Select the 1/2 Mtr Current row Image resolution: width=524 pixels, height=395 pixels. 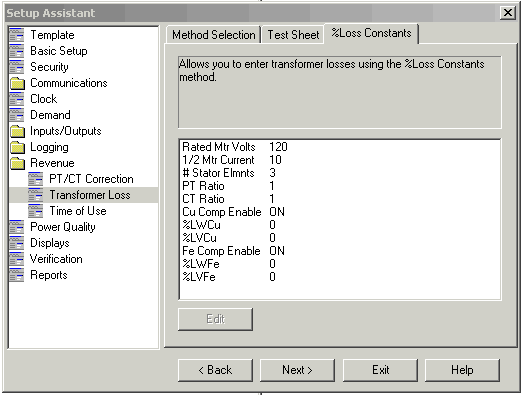pos(340,160)
